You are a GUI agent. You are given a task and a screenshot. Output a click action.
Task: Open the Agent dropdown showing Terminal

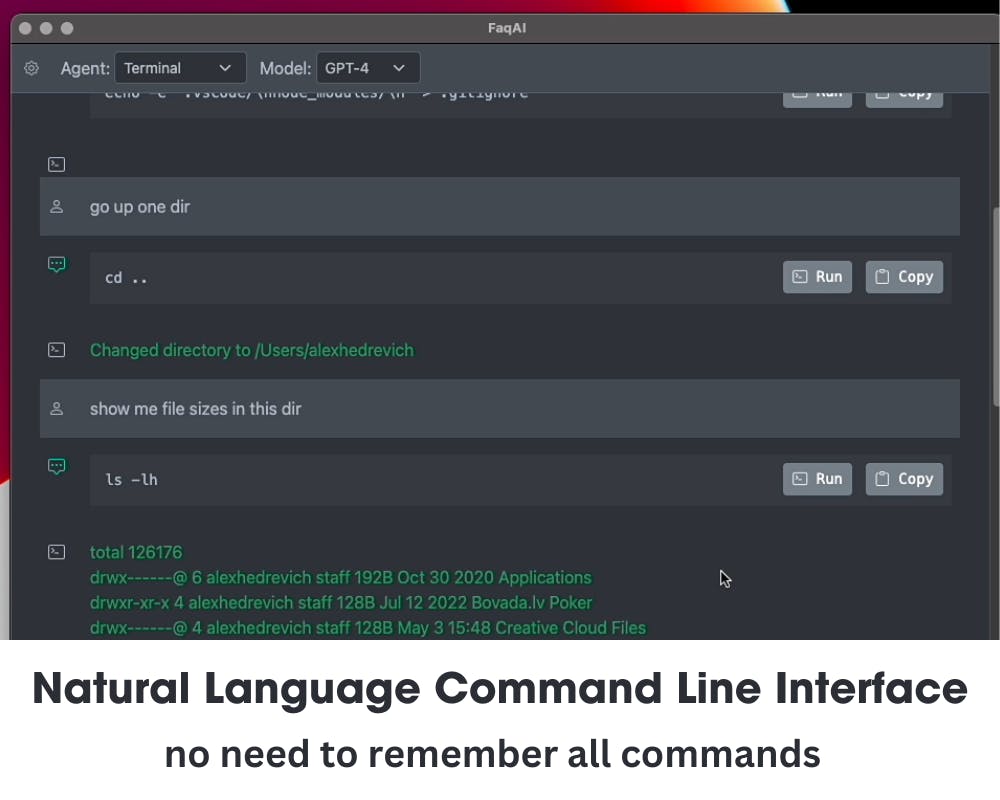(x=180, y=68)
